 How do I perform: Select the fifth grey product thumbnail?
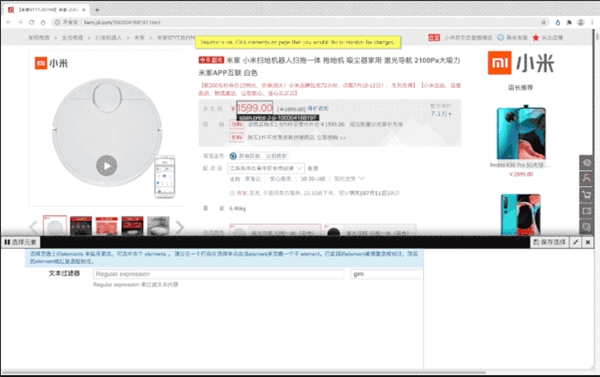point(158,226)
